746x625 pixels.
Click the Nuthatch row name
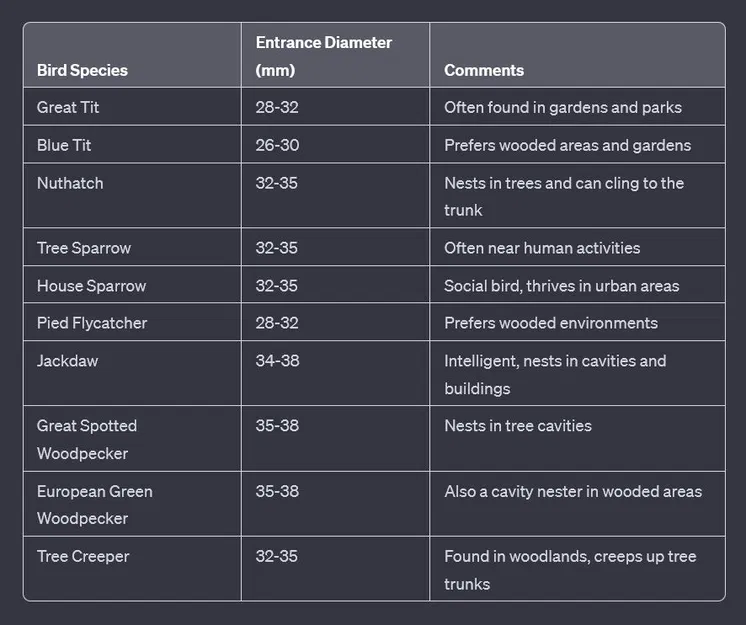[70, 183]
